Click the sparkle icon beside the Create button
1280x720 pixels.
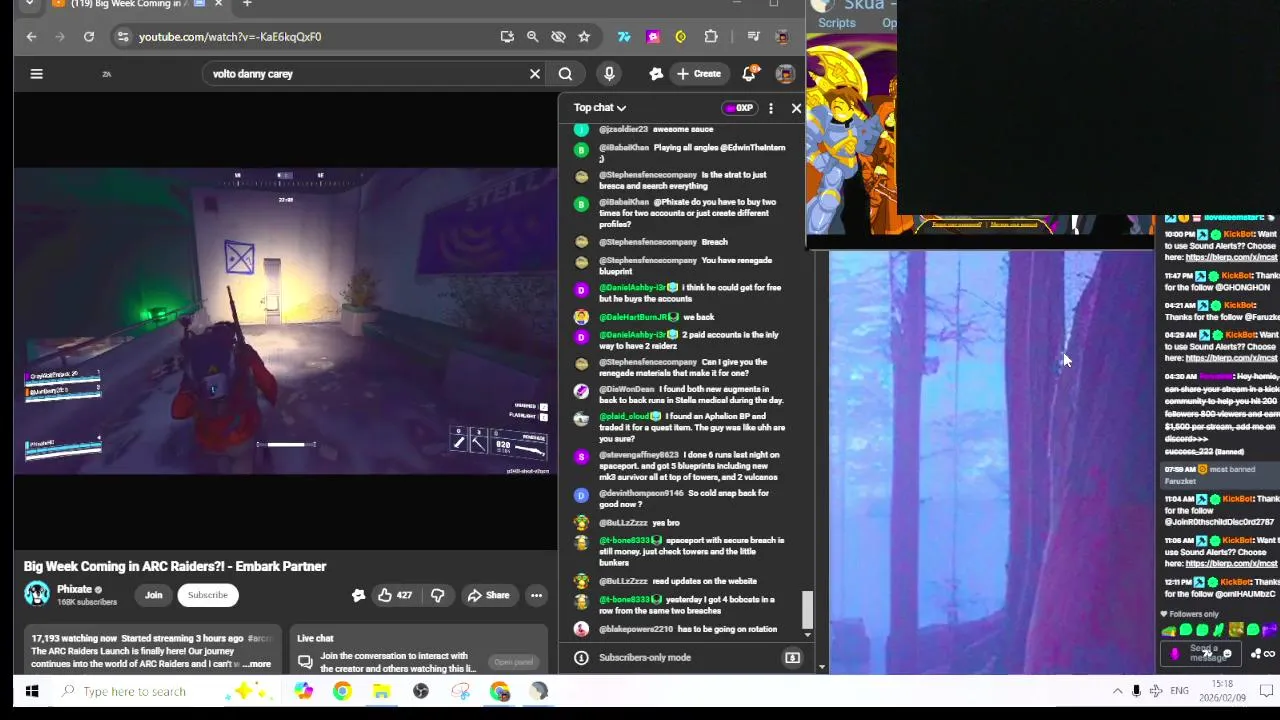click(656, 73)
